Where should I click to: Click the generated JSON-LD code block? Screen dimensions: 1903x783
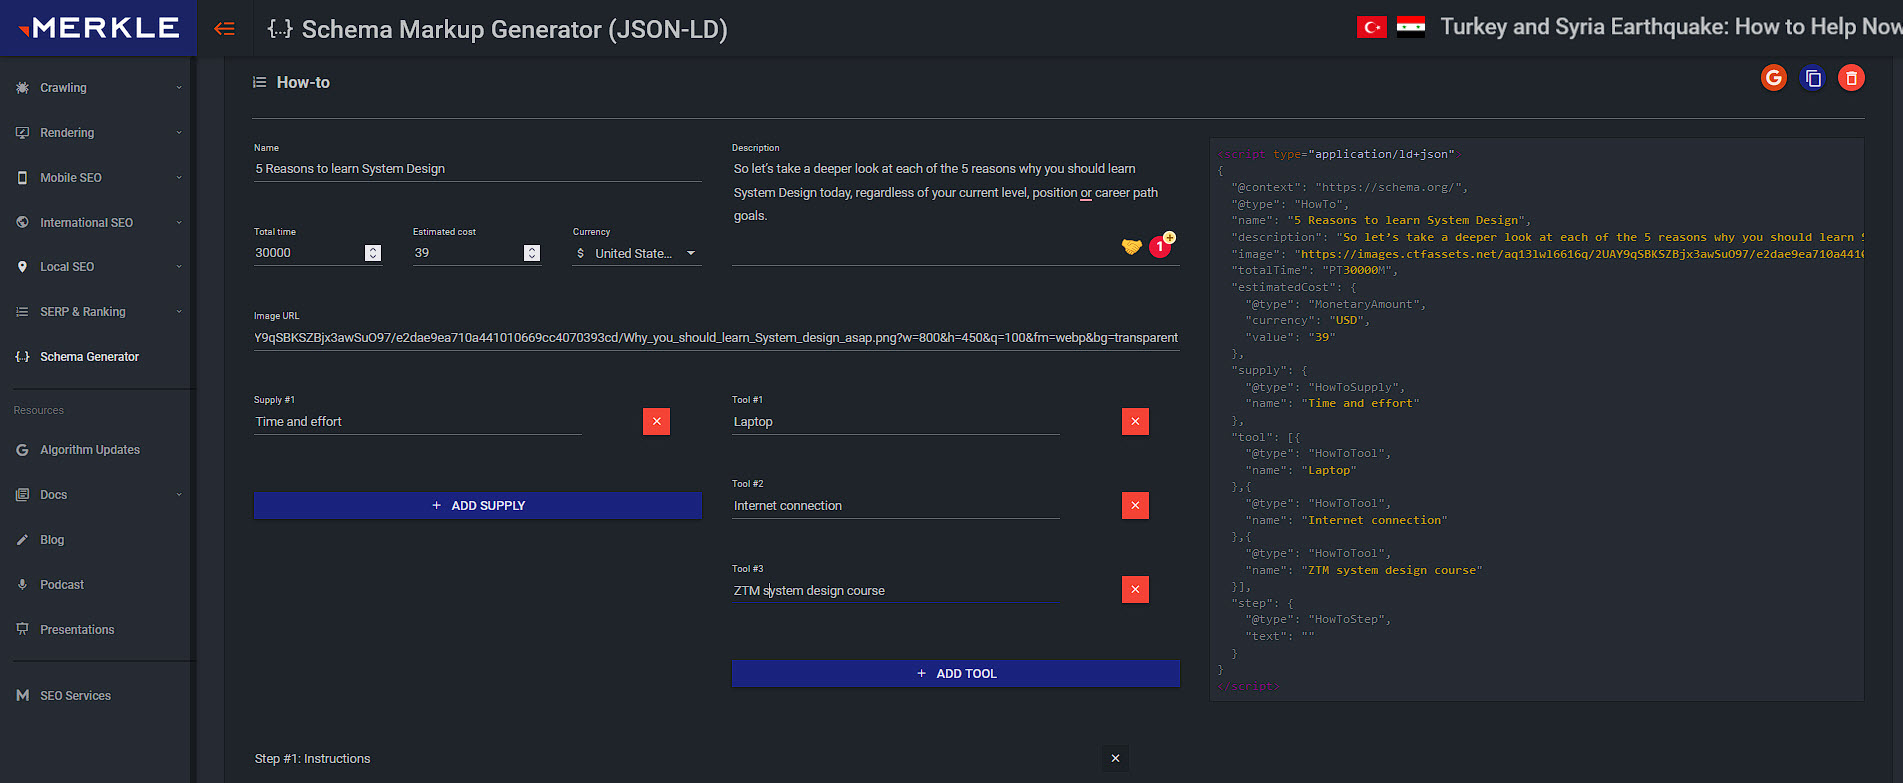click(x=1537, y=420)
